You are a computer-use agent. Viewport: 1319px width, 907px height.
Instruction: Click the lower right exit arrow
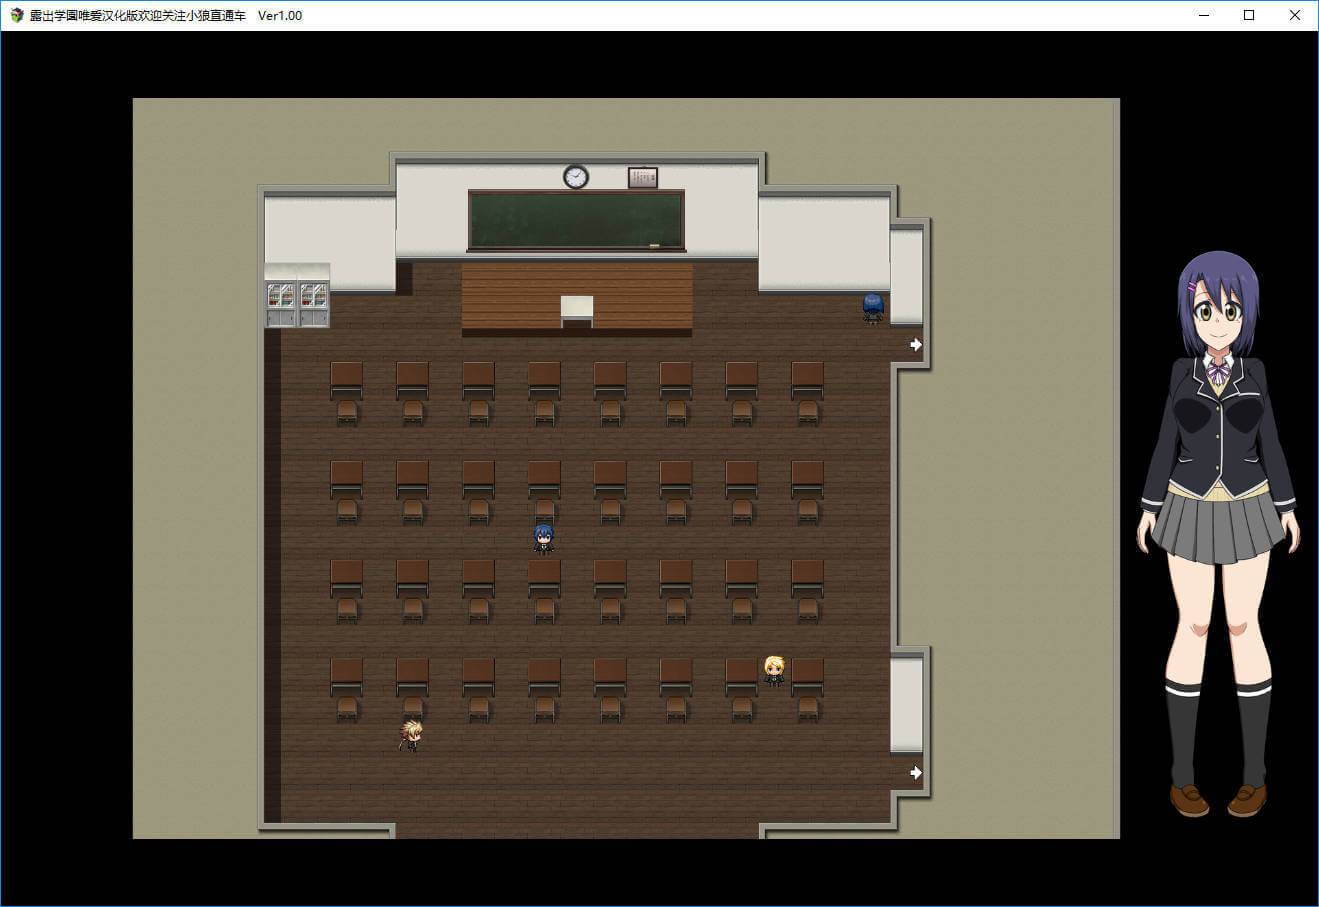coord(915,772)
